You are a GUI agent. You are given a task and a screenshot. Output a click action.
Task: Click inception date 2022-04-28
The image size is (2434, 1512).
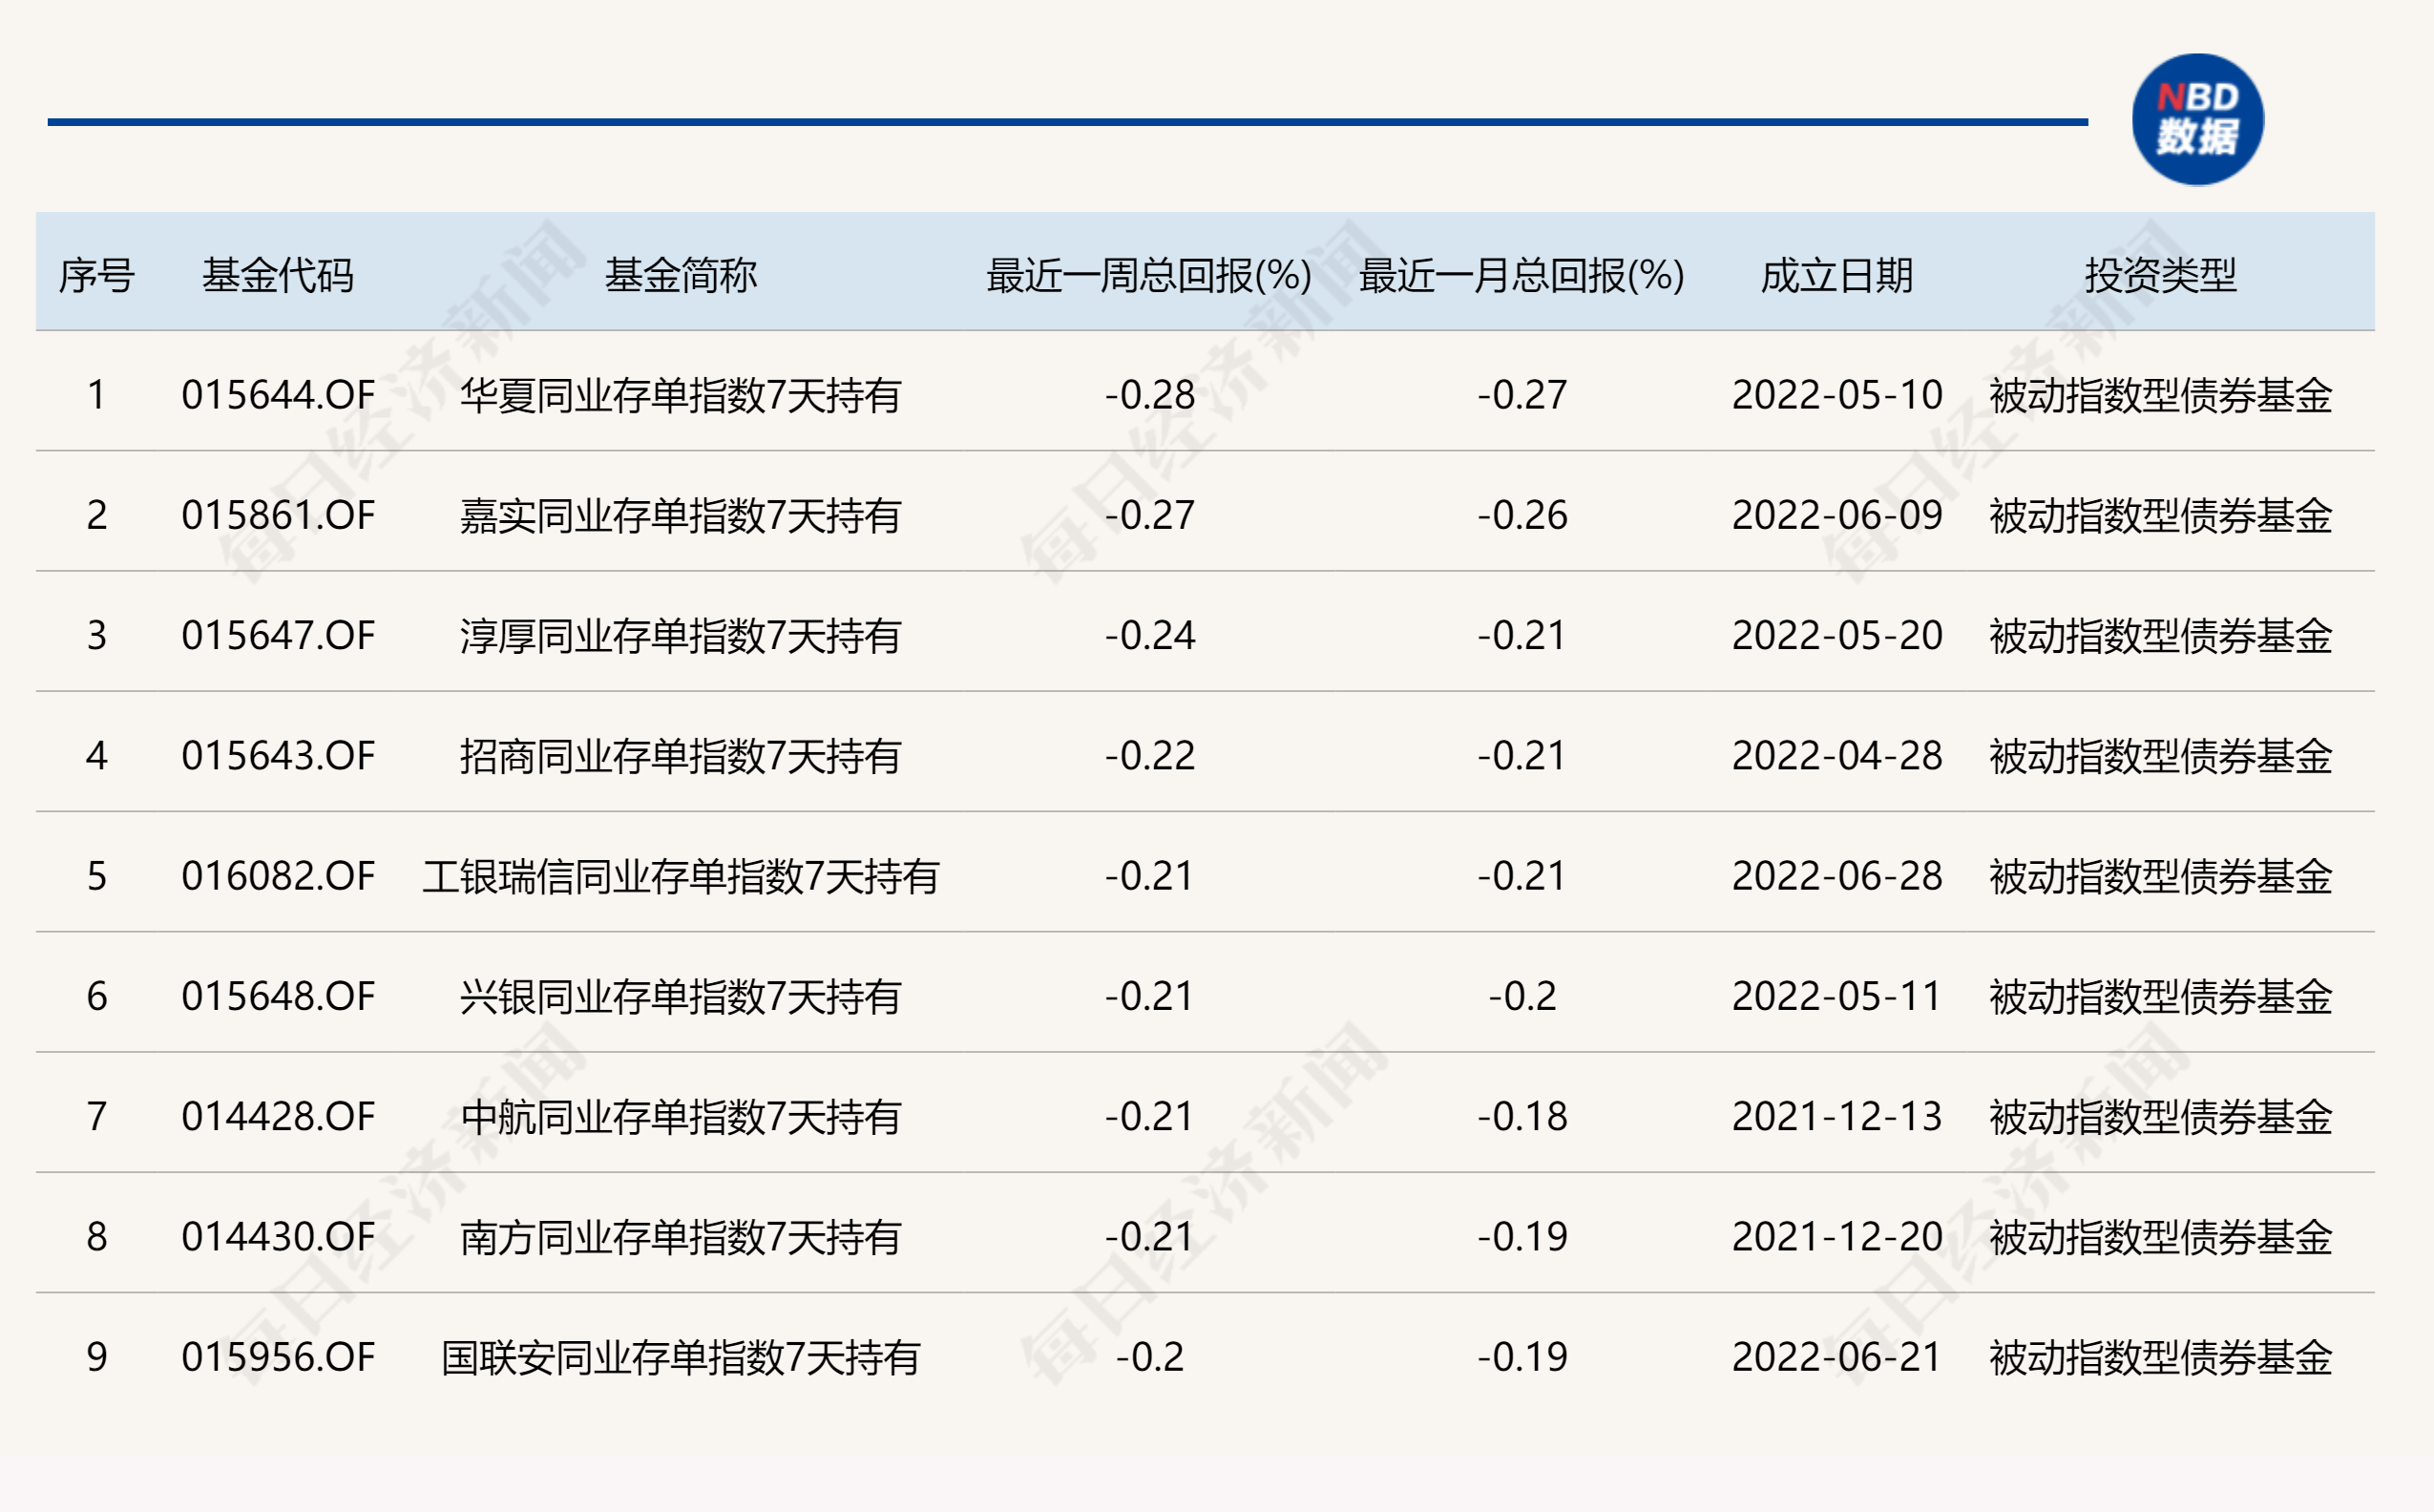pos(1837,755)
